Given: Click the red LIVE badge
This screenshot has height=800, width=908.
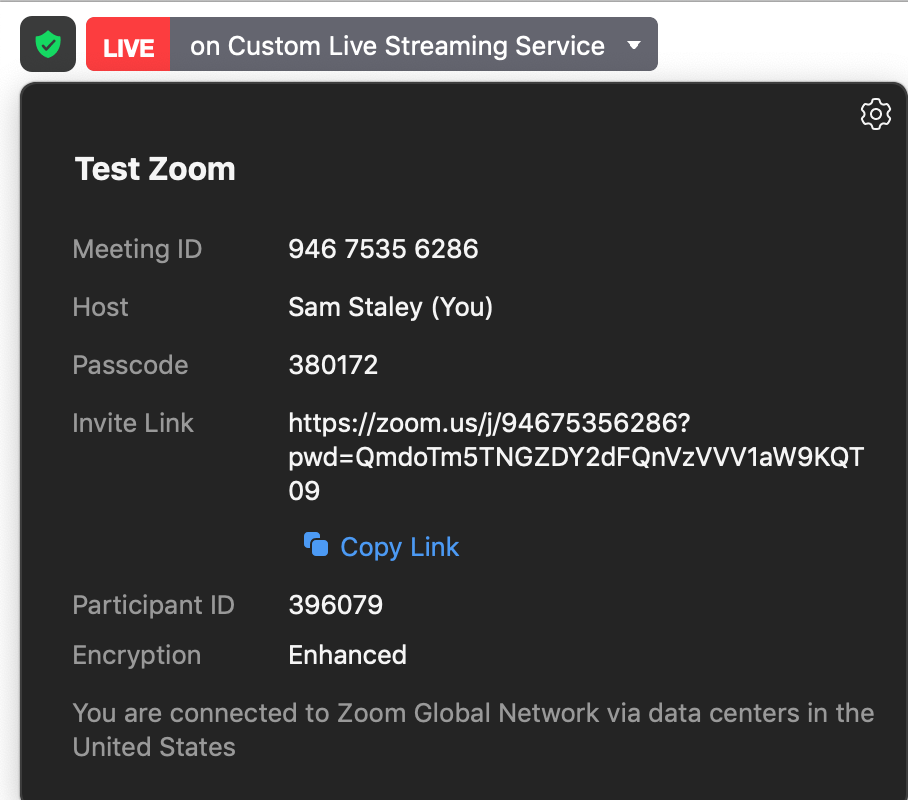Looking at the screenshot, I should coord(128,44).
